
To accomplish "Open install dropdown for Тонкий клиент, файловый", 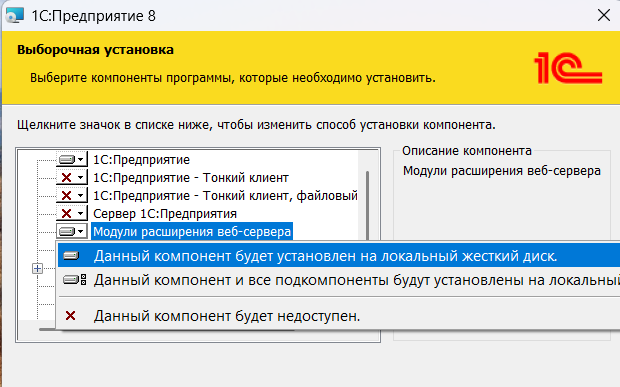I will [x=72, y=195].
